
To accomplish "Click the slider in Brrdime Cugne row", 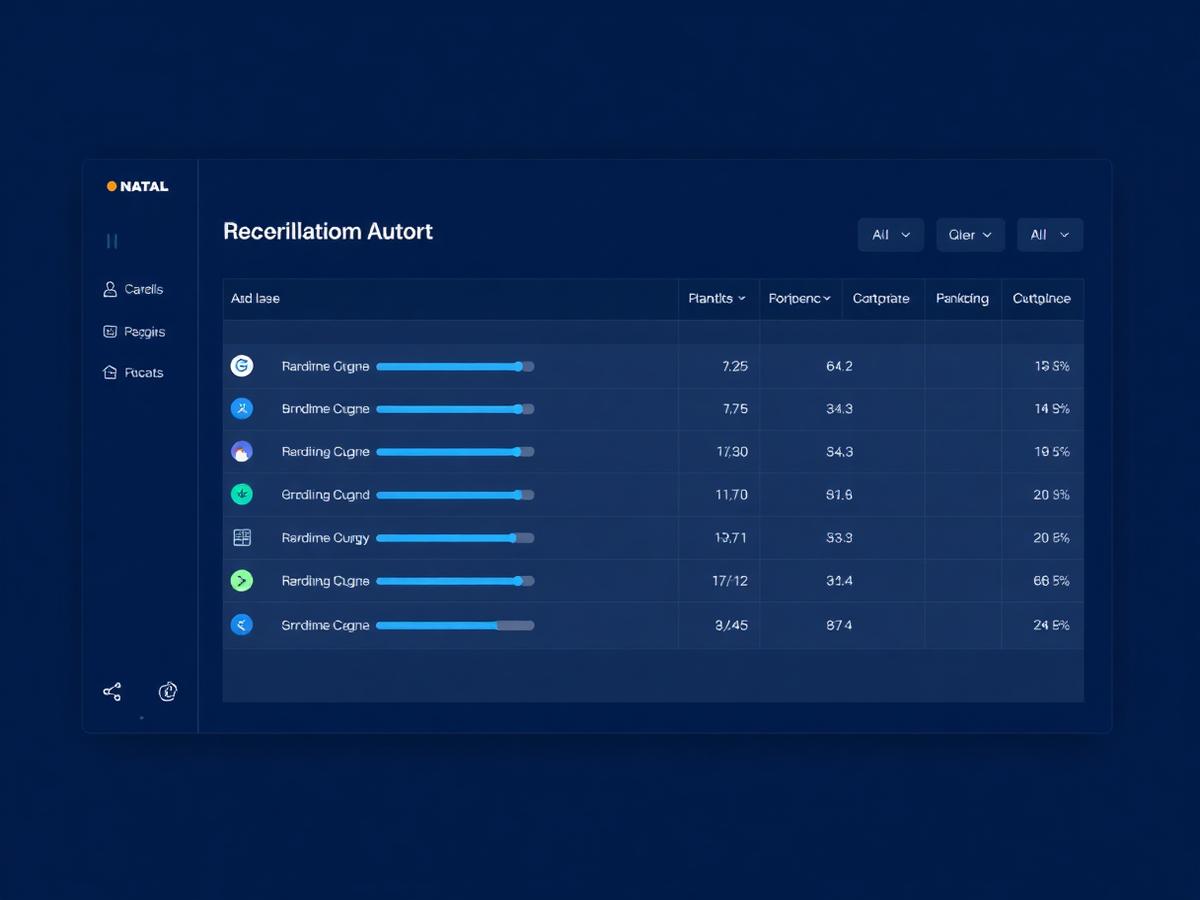I will tap(455, 409).
